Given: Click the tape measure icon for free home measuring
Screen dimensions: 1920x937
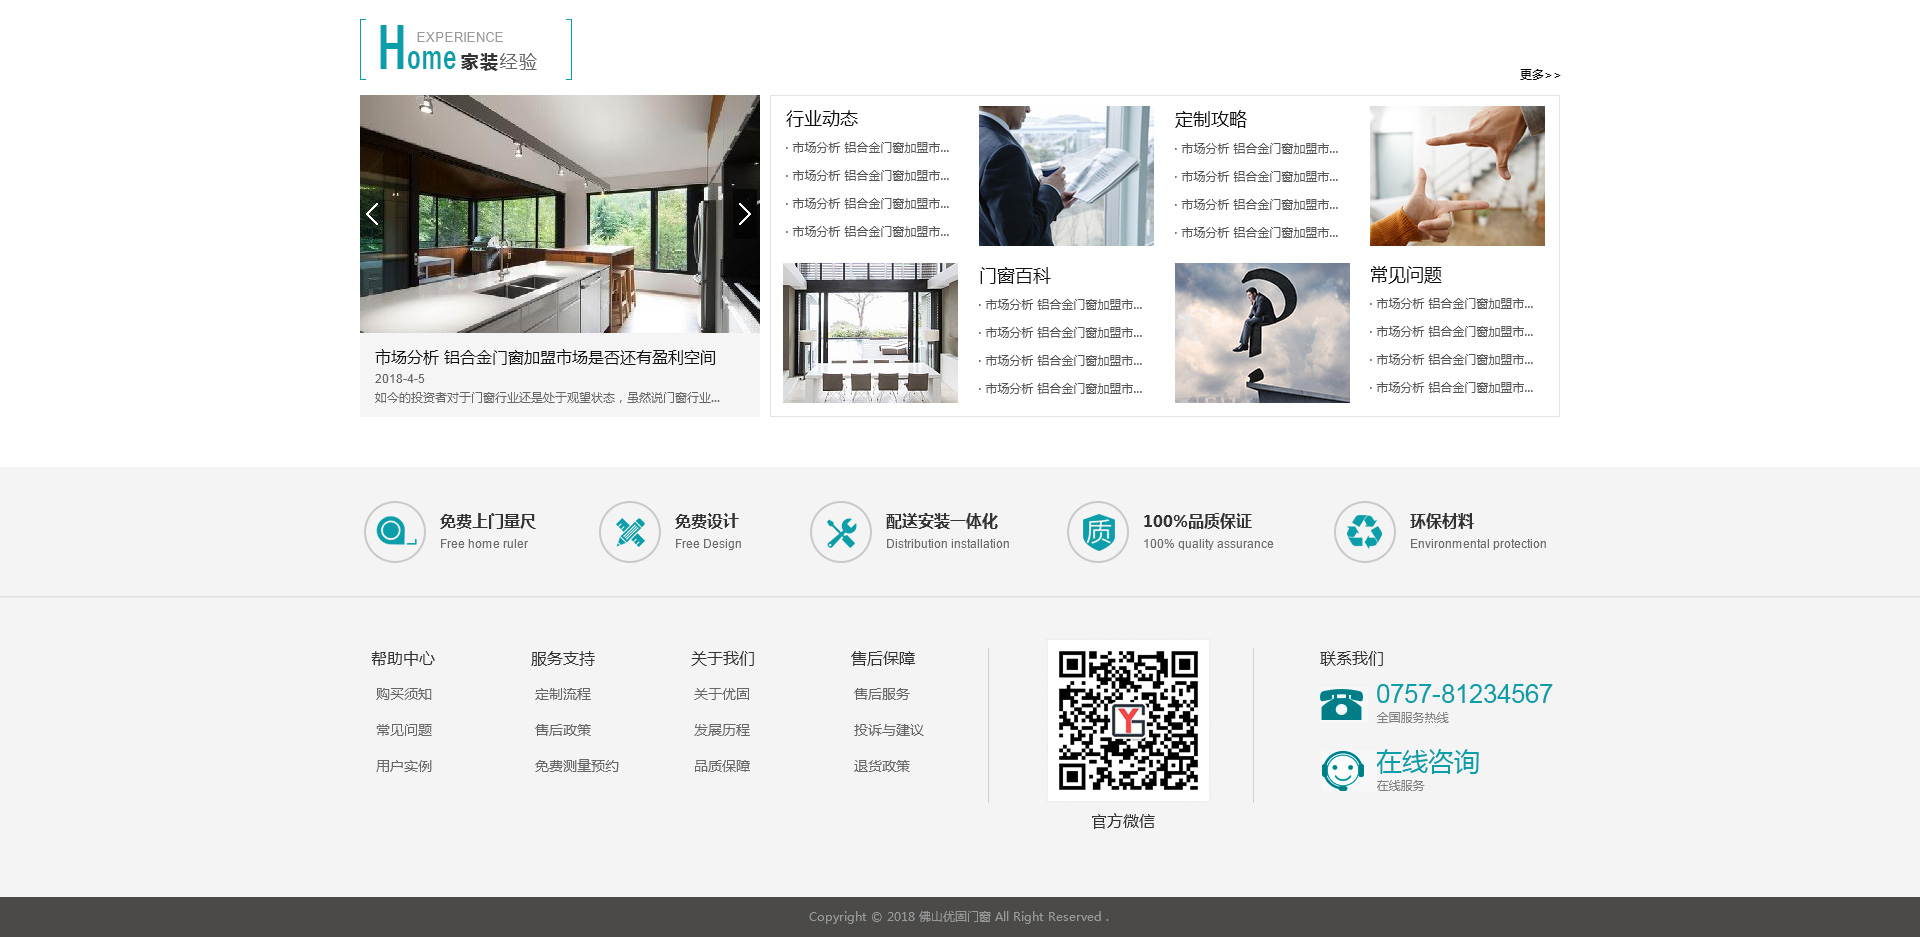Looking at the screenshot, I should point(395,532).
